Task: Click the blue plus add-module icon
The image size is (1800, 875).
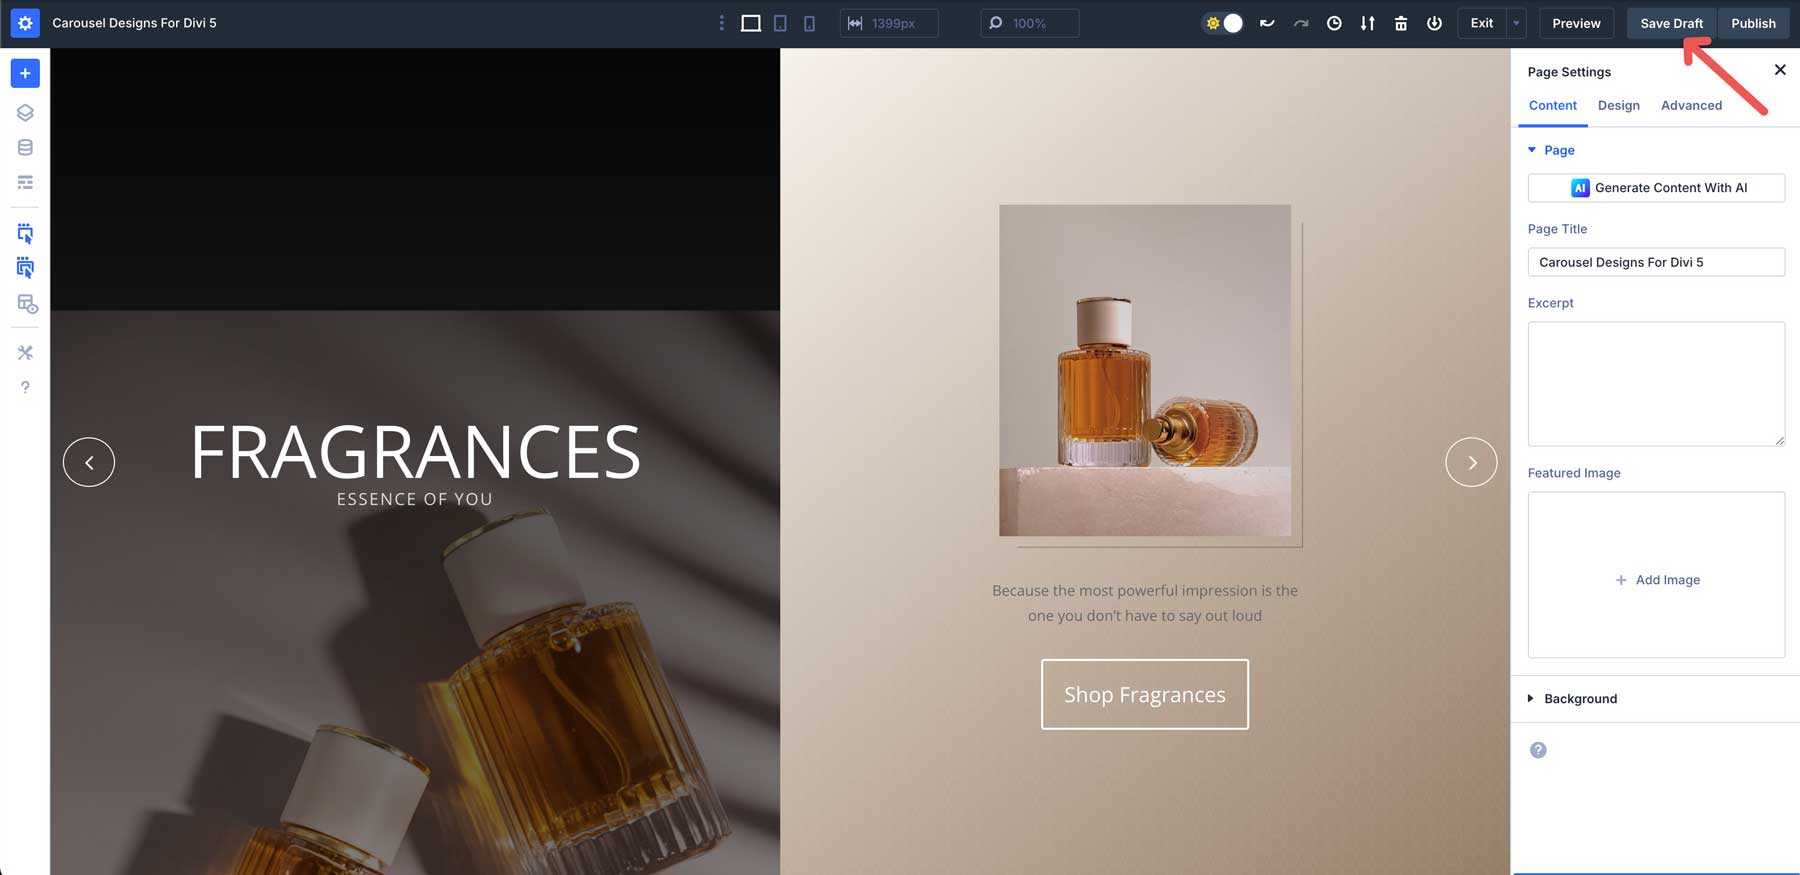Action: pos(25,73)
